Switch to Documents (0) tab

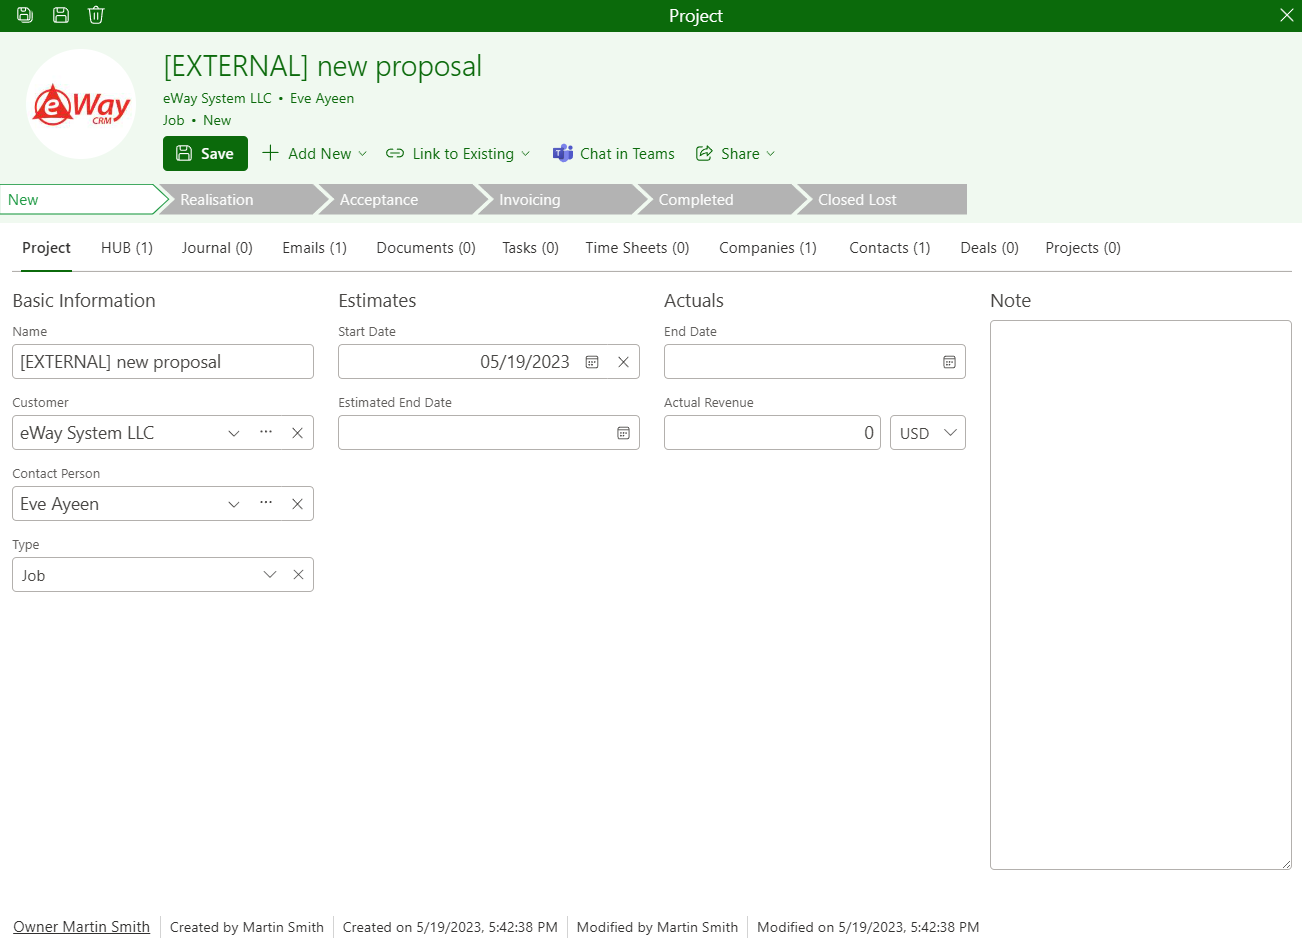[426, 248]
